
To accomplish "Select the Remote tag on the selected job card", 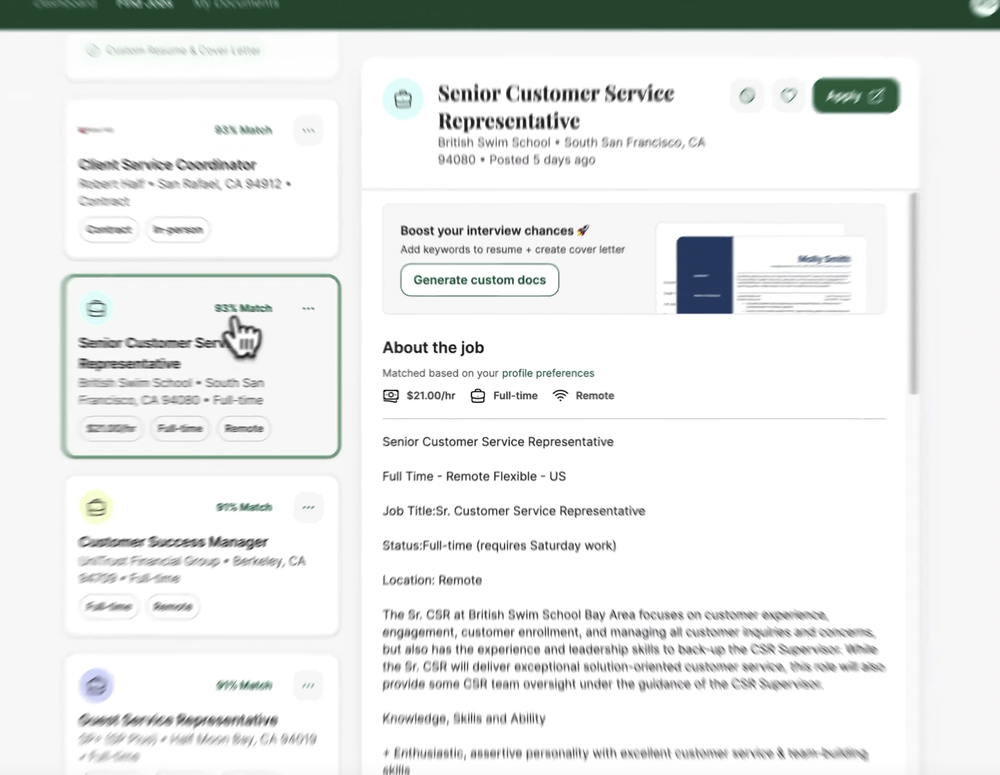I will pyautogui.click(x=243, y=428).
